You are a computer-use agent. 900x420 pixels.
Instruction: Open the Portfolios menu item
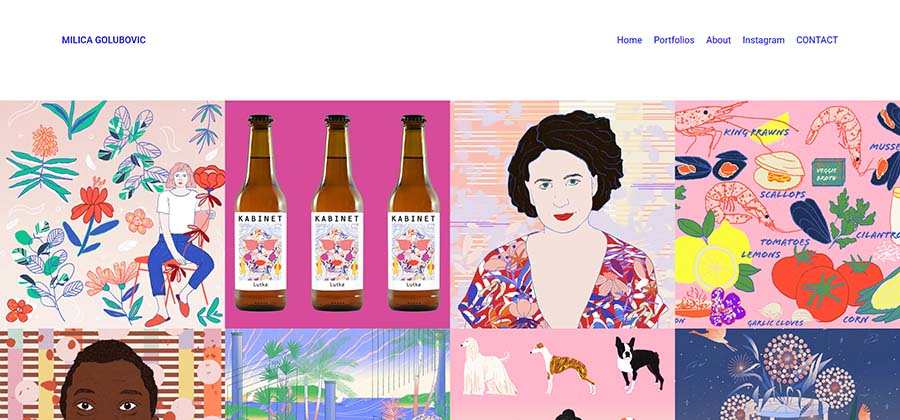(x=674, y=40)
